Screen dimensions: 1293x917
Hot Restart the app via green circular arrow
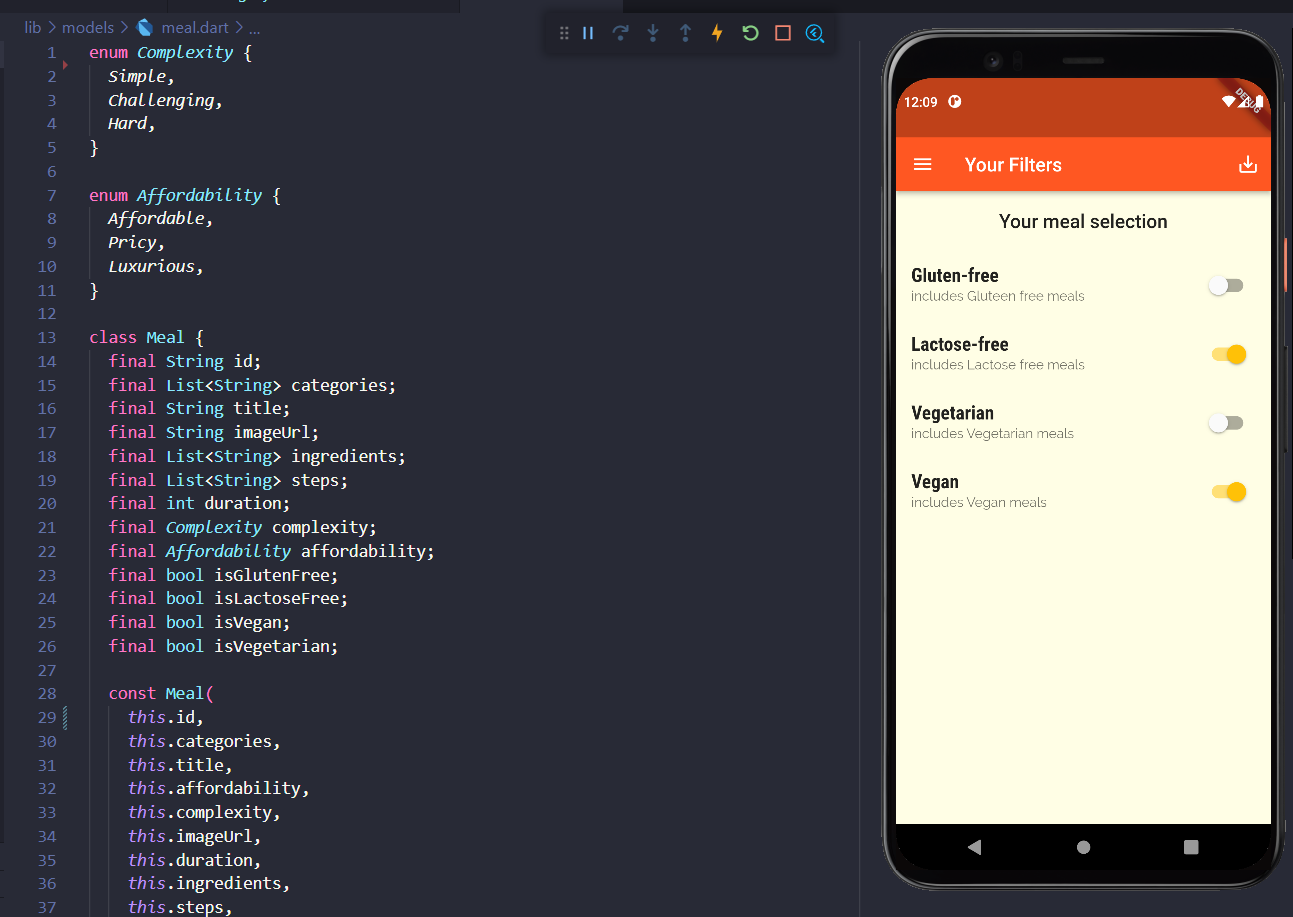(x=750, y=33)
